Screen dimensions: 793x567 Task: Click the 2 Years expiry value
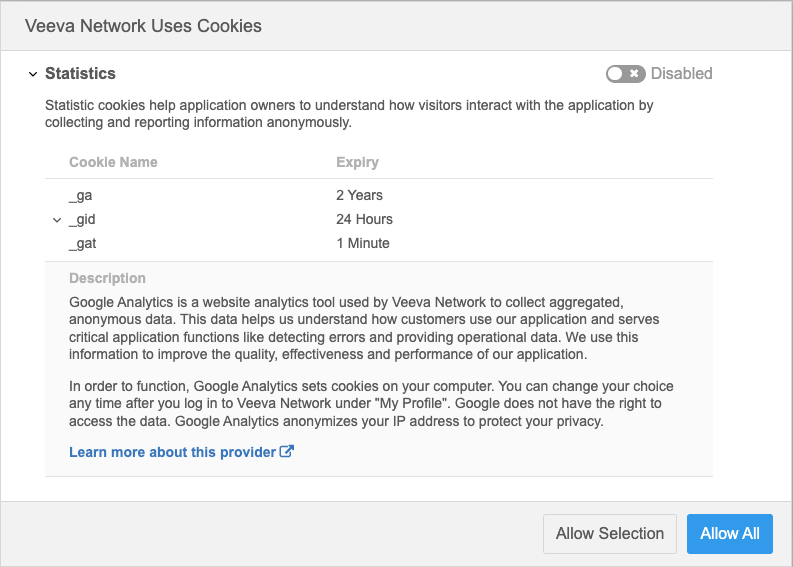point(359,195)
